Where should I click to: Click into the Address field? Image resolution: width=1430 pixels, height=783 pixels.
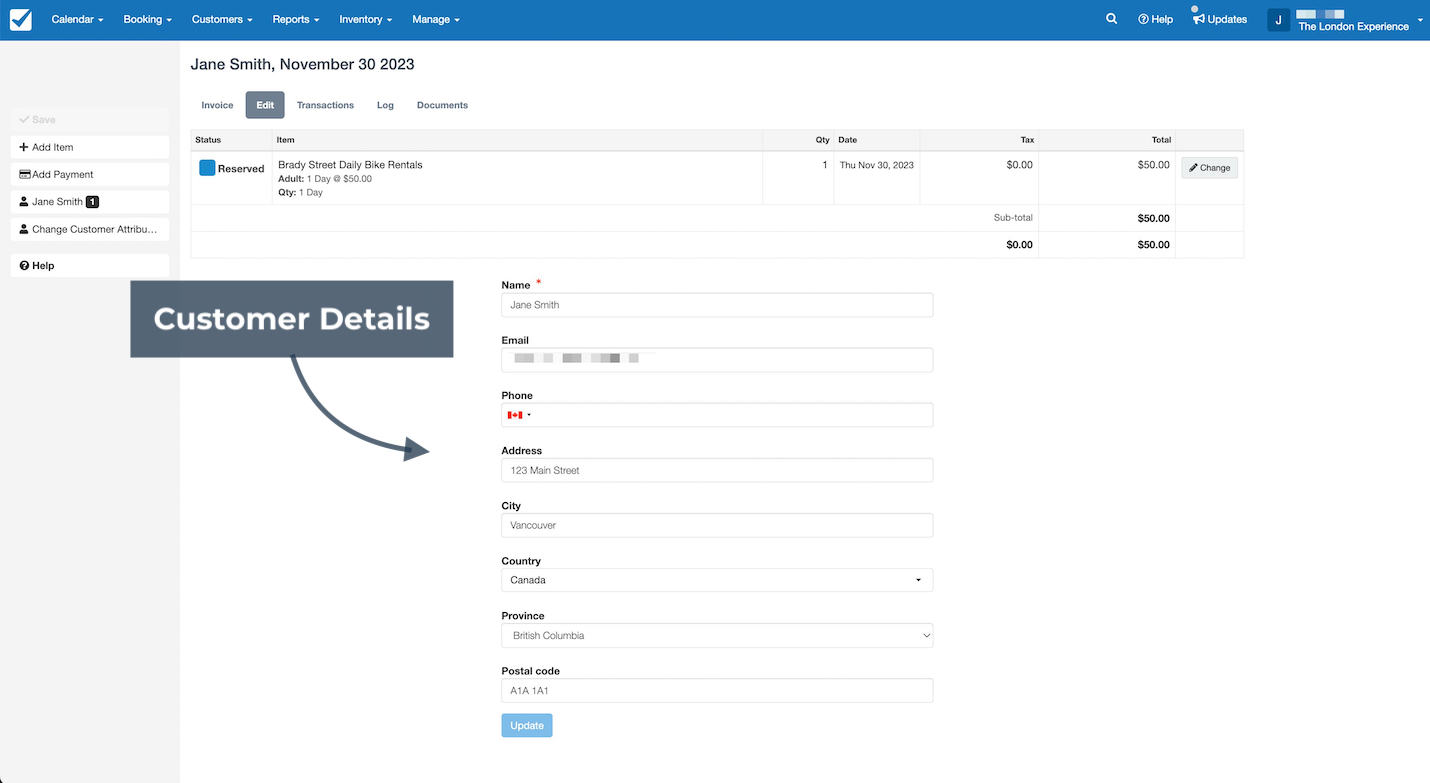[x=717, y=470]
